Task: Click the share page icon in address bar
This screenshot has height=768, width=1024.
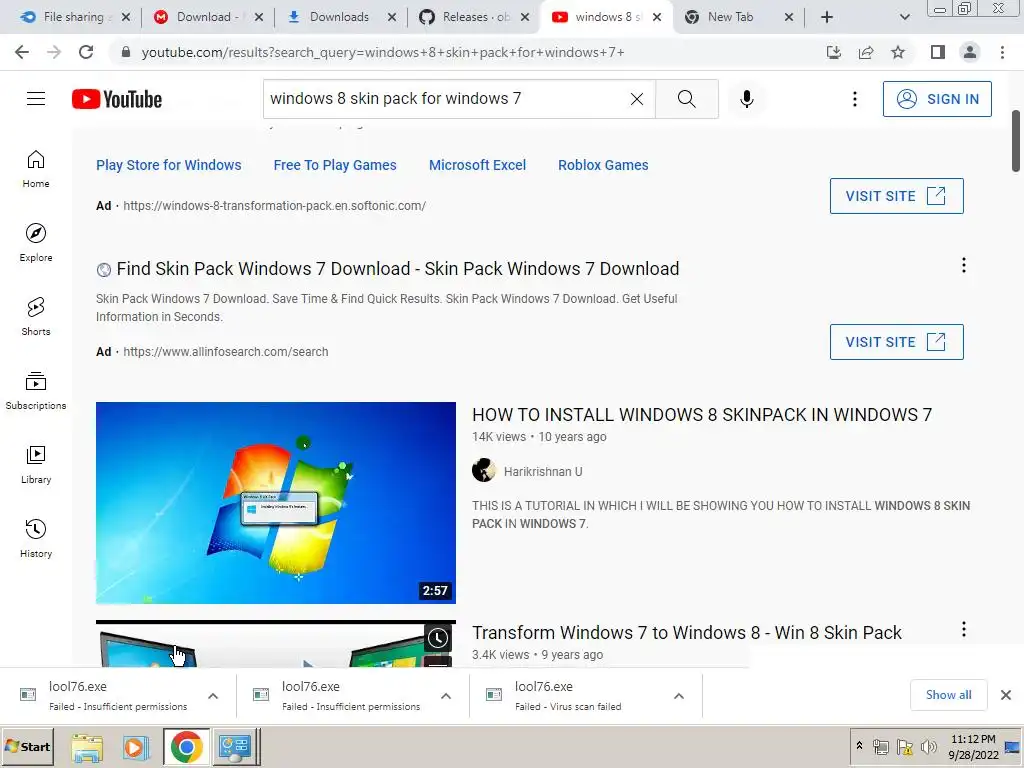Action: [x=866, y=52]
